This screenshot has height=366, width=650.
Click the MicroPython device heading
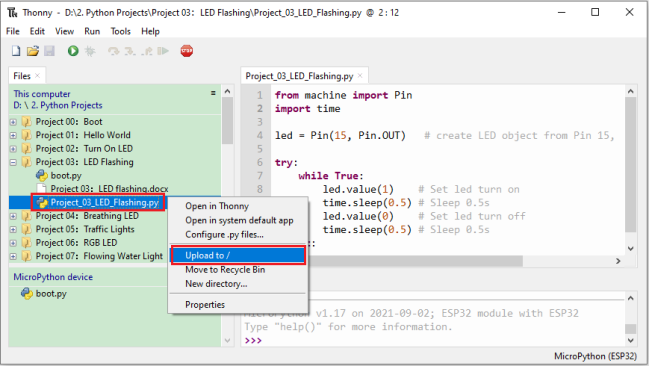[x=53, y=277]
